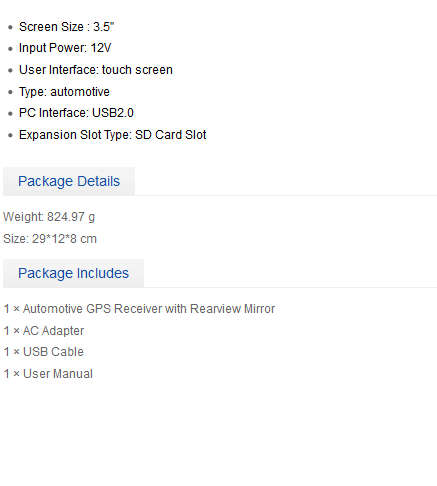
Task: Open the Package Includes tab
Action: point(73,273)
